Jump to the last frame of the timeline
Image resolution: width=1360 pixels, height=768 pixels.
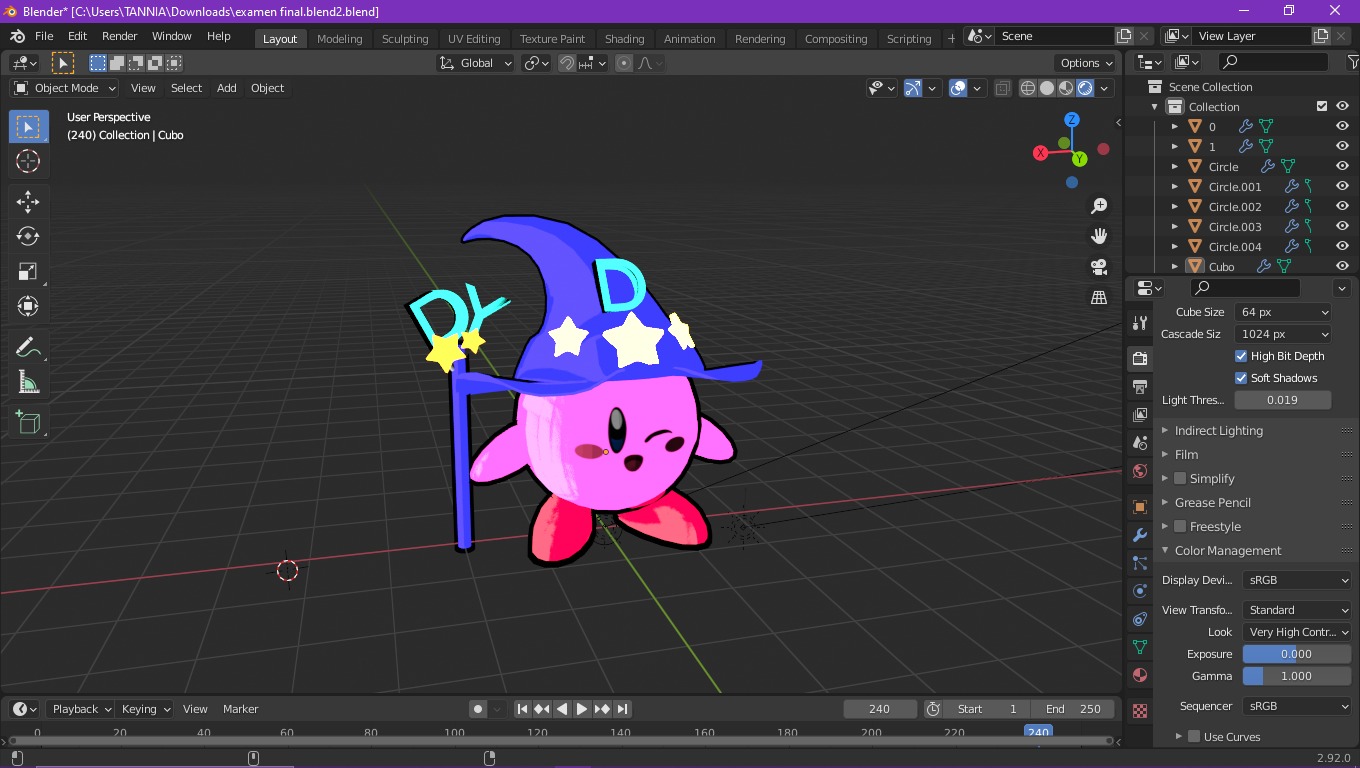pos(622,709)
